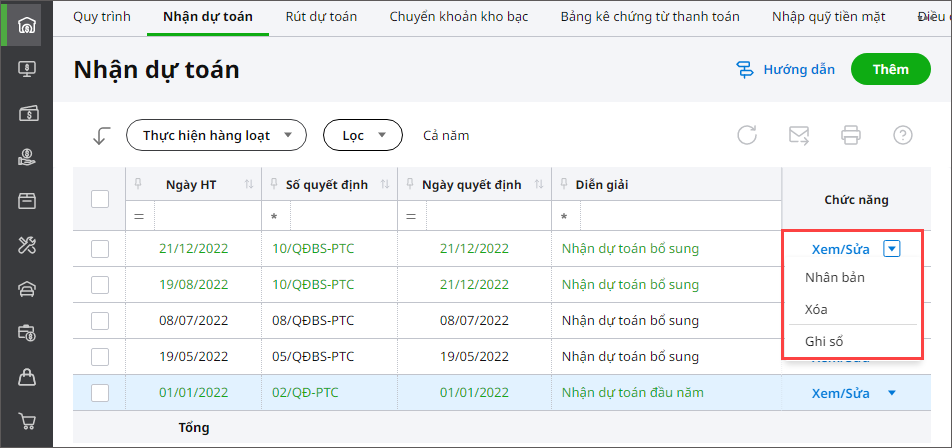This screenshot has height=448, width=952.
Task: Open the home icon in the sidebar
Action: coord(28,25)
